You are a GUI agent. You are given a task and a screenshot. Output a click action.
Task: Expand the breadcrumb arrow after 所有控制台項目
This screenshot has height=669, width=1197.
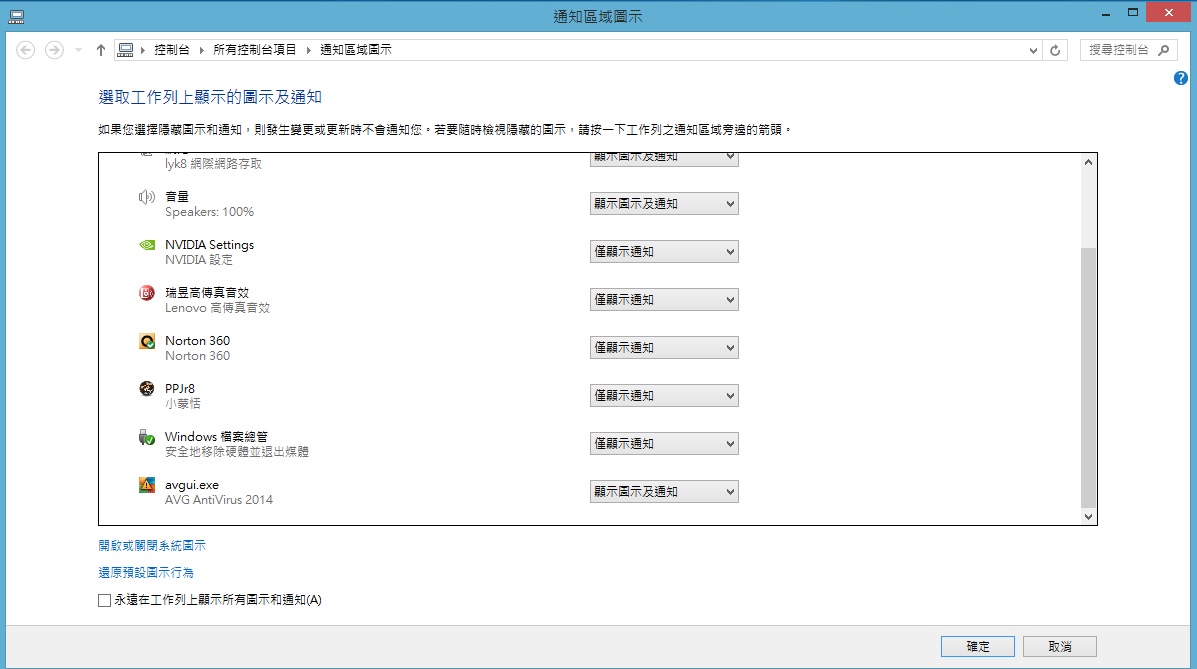(308, 50)
